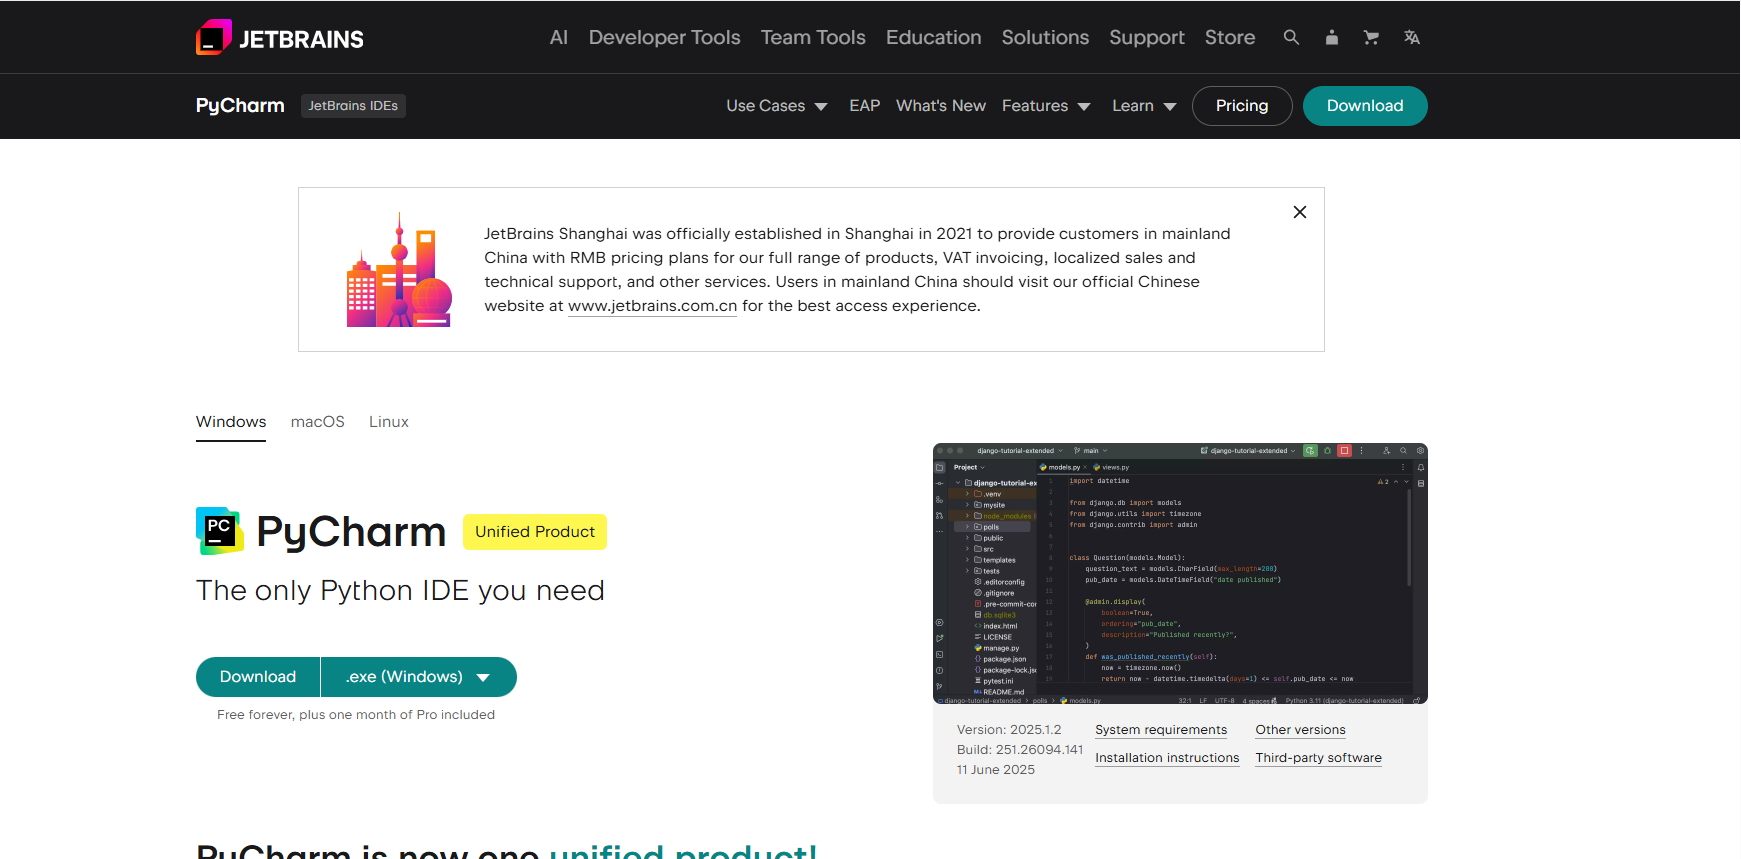Screen dimensions: 1741x859
Task: Open Education in top navigation
Action: [x=933, y=37]
